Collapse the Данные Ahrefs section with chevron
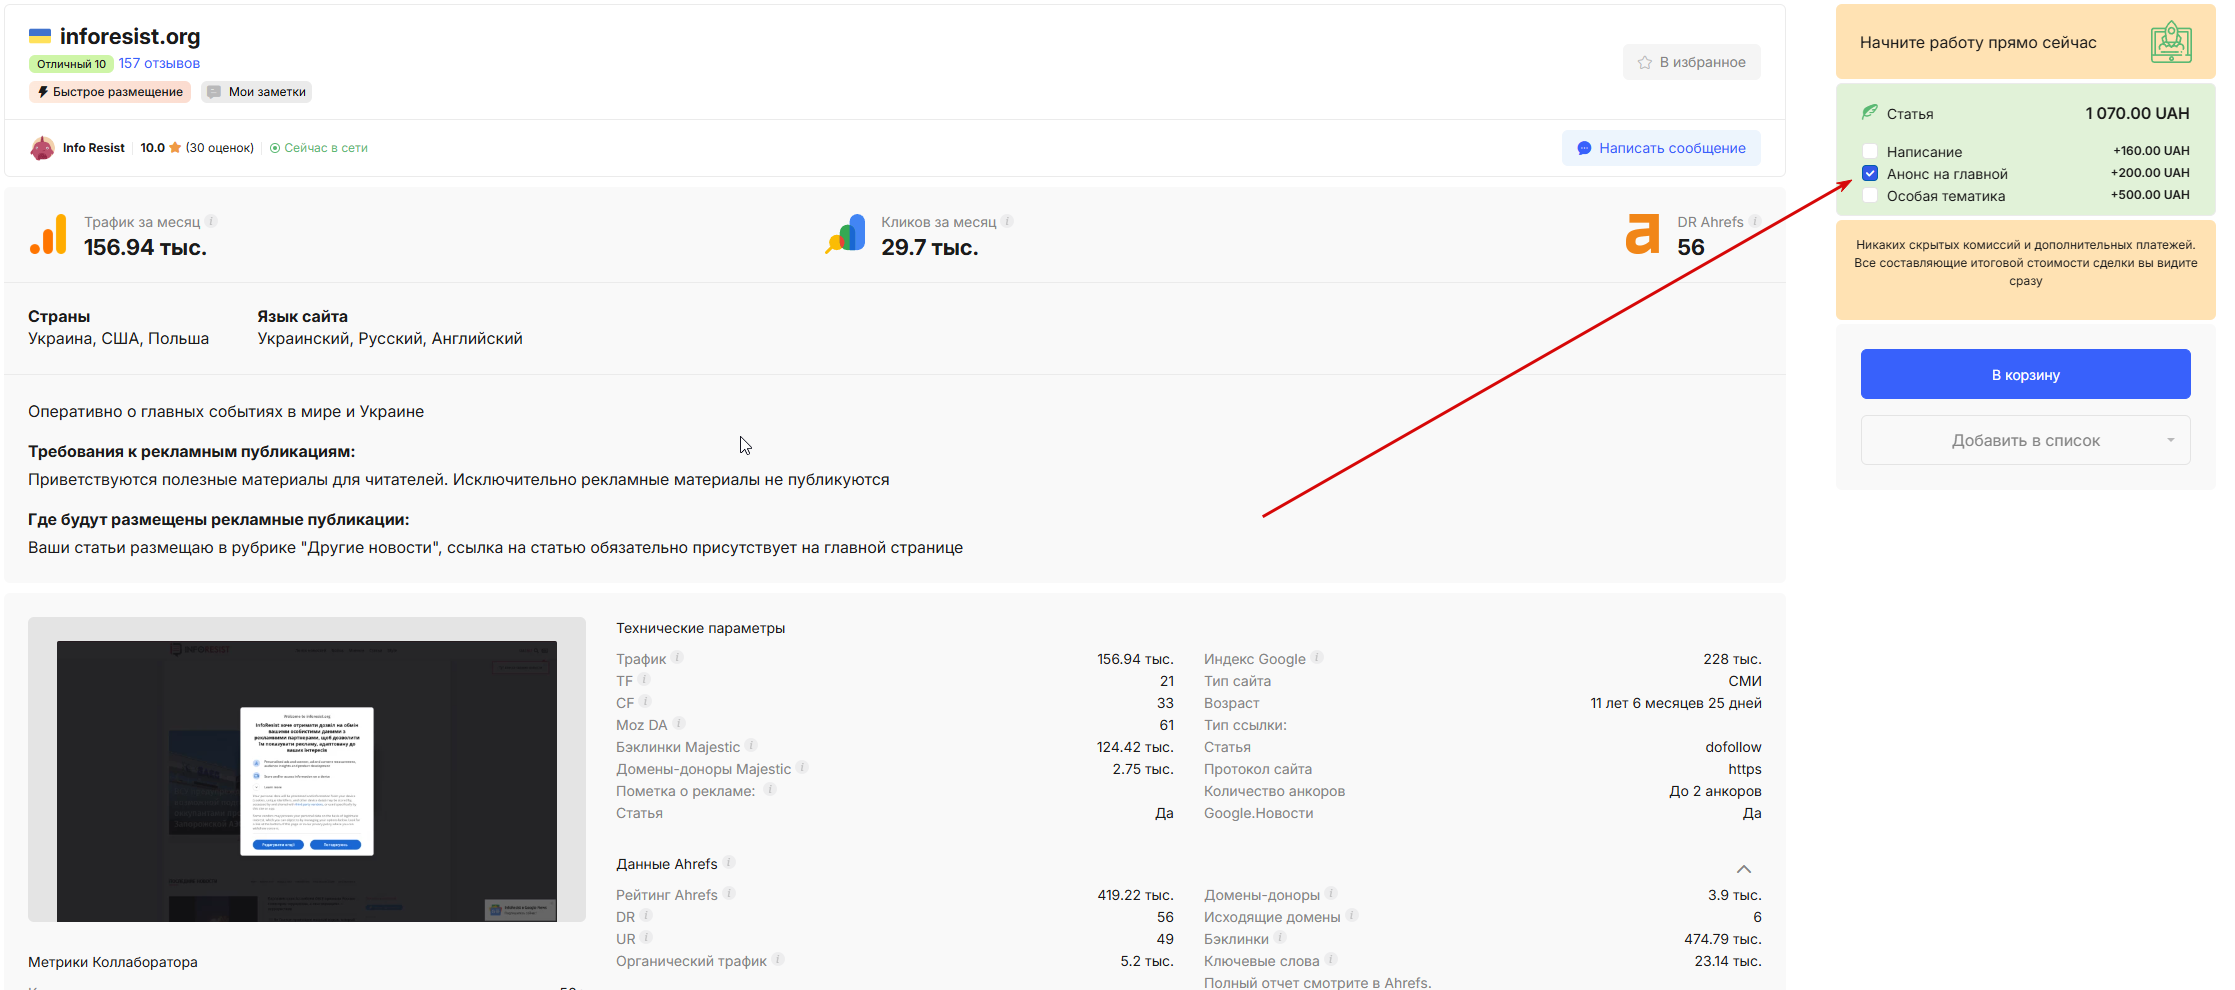 (x=1744, y=869)
